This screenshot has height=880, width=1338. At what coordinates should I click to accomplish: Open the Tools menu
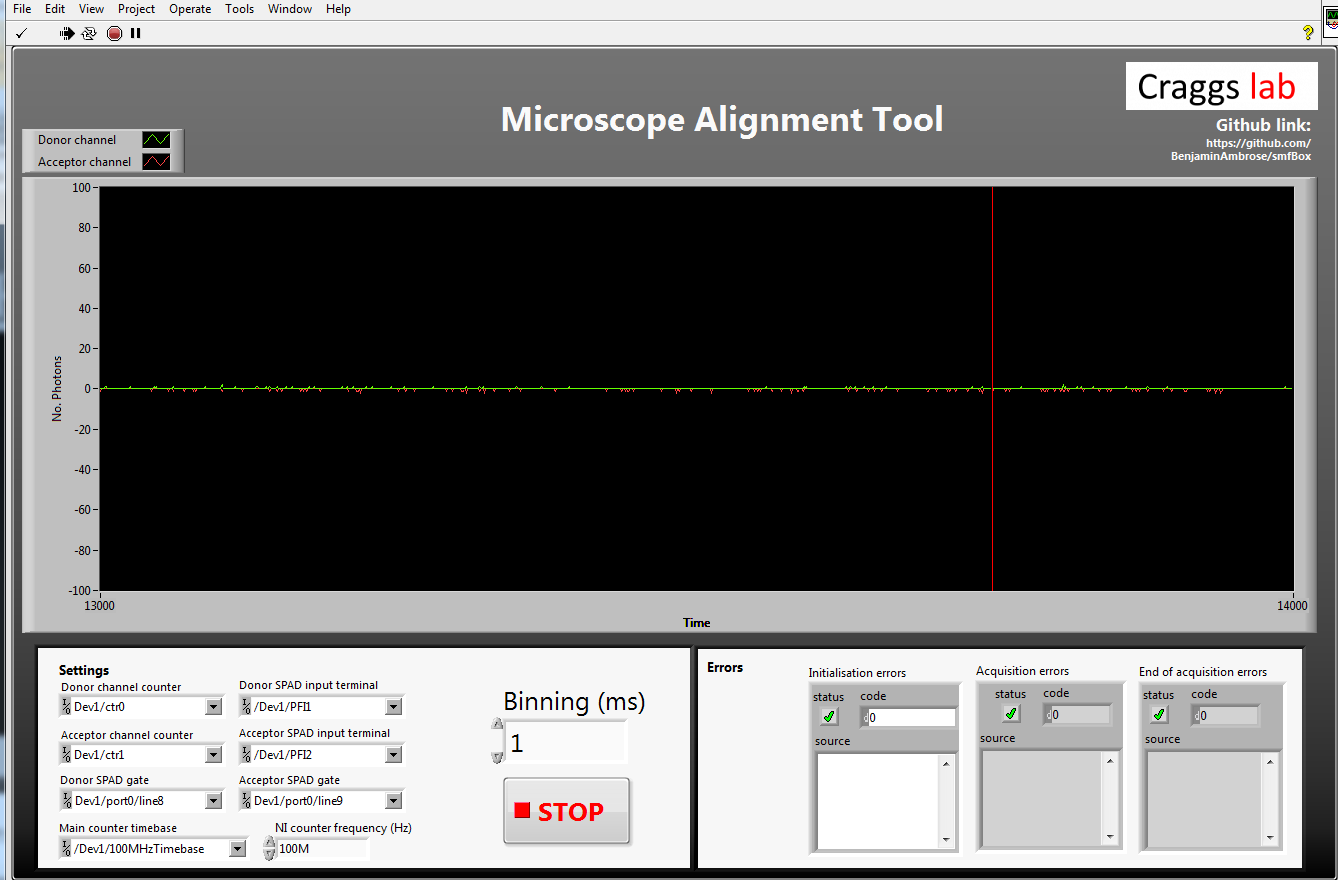[239, 9]
